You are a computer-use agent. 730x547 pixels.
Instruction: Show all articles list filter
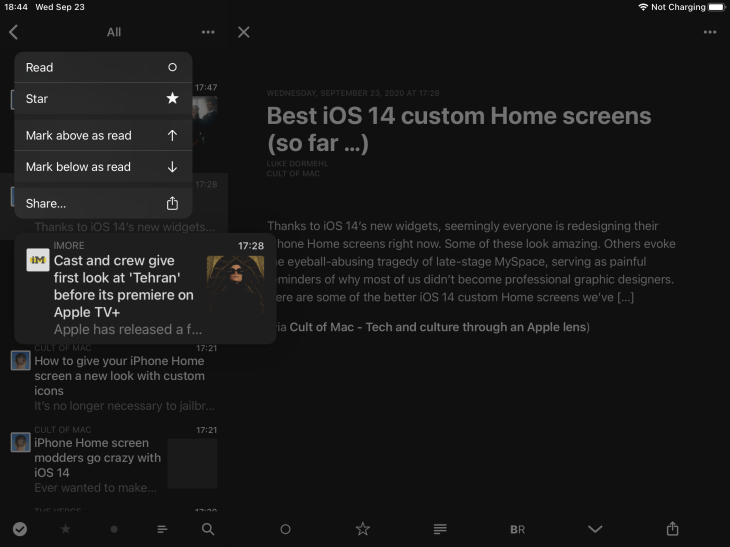click(162, 529)
